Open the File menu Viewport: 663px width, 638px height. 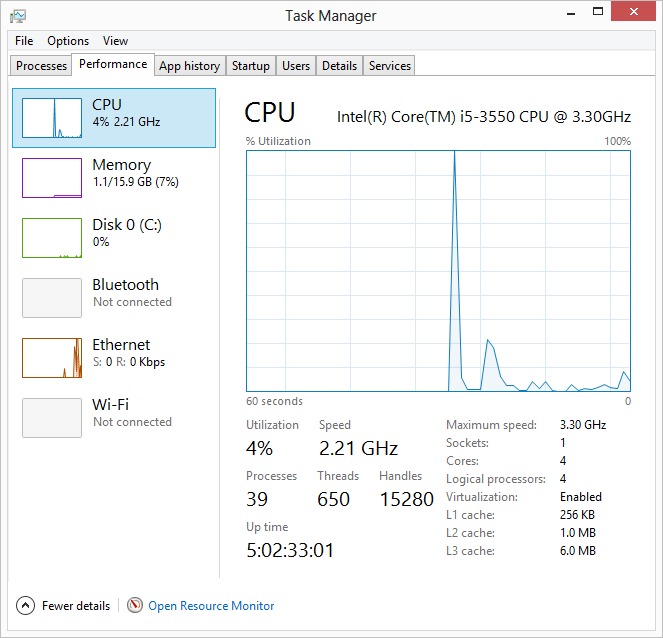pos(24,41)
